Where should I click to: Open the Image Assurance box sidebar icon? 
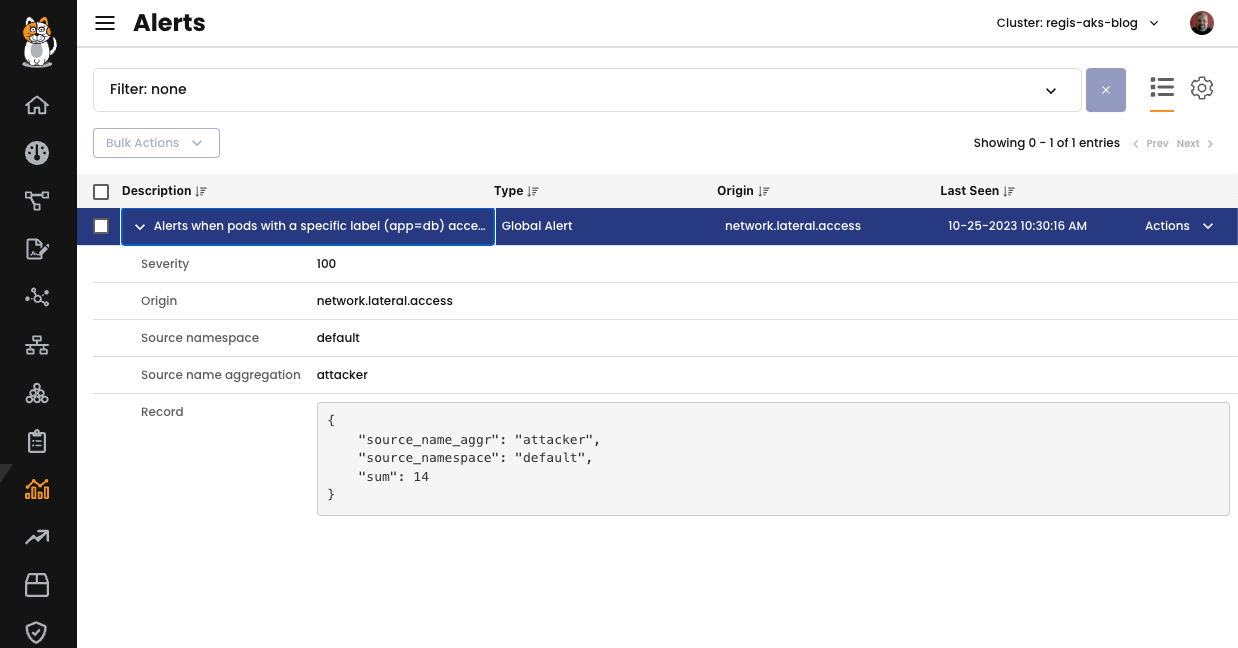click(x=37, y=585)
